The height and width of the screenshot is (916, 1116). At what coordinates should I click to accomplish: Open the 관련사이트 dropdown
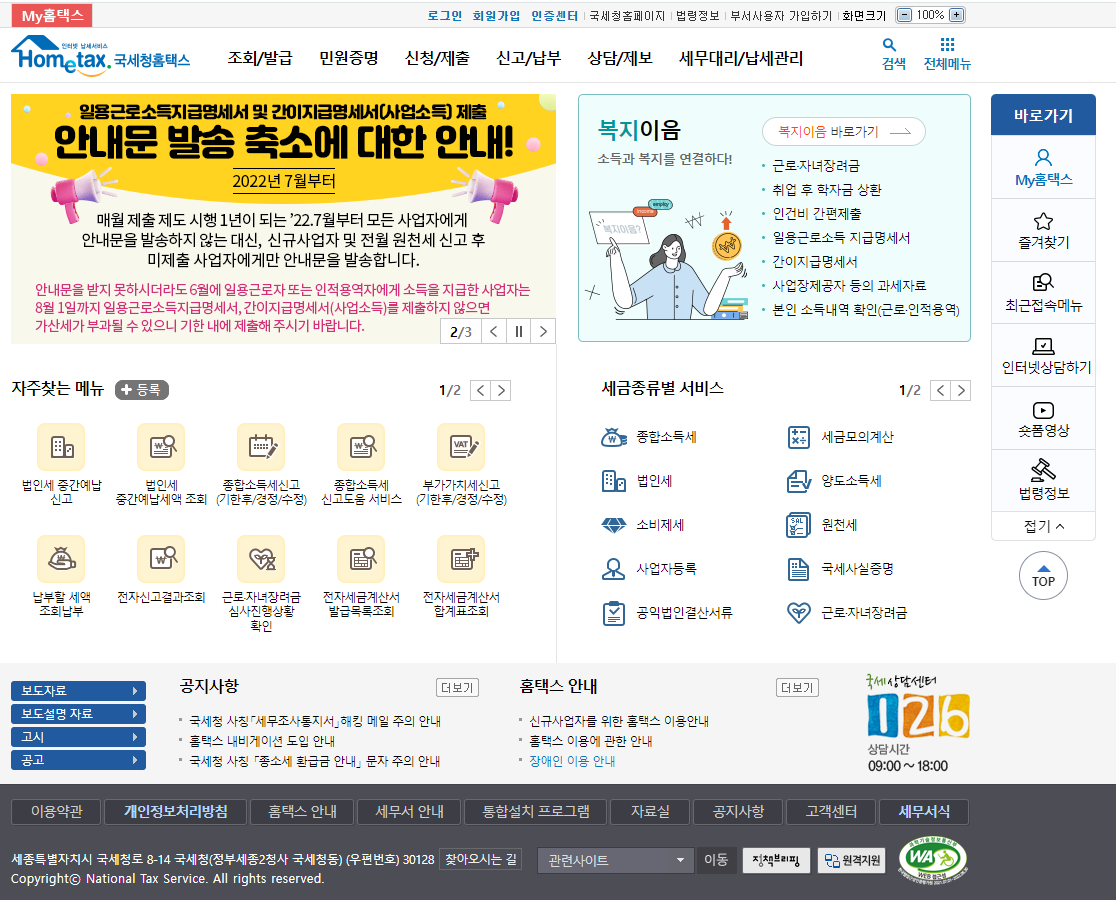616,860
